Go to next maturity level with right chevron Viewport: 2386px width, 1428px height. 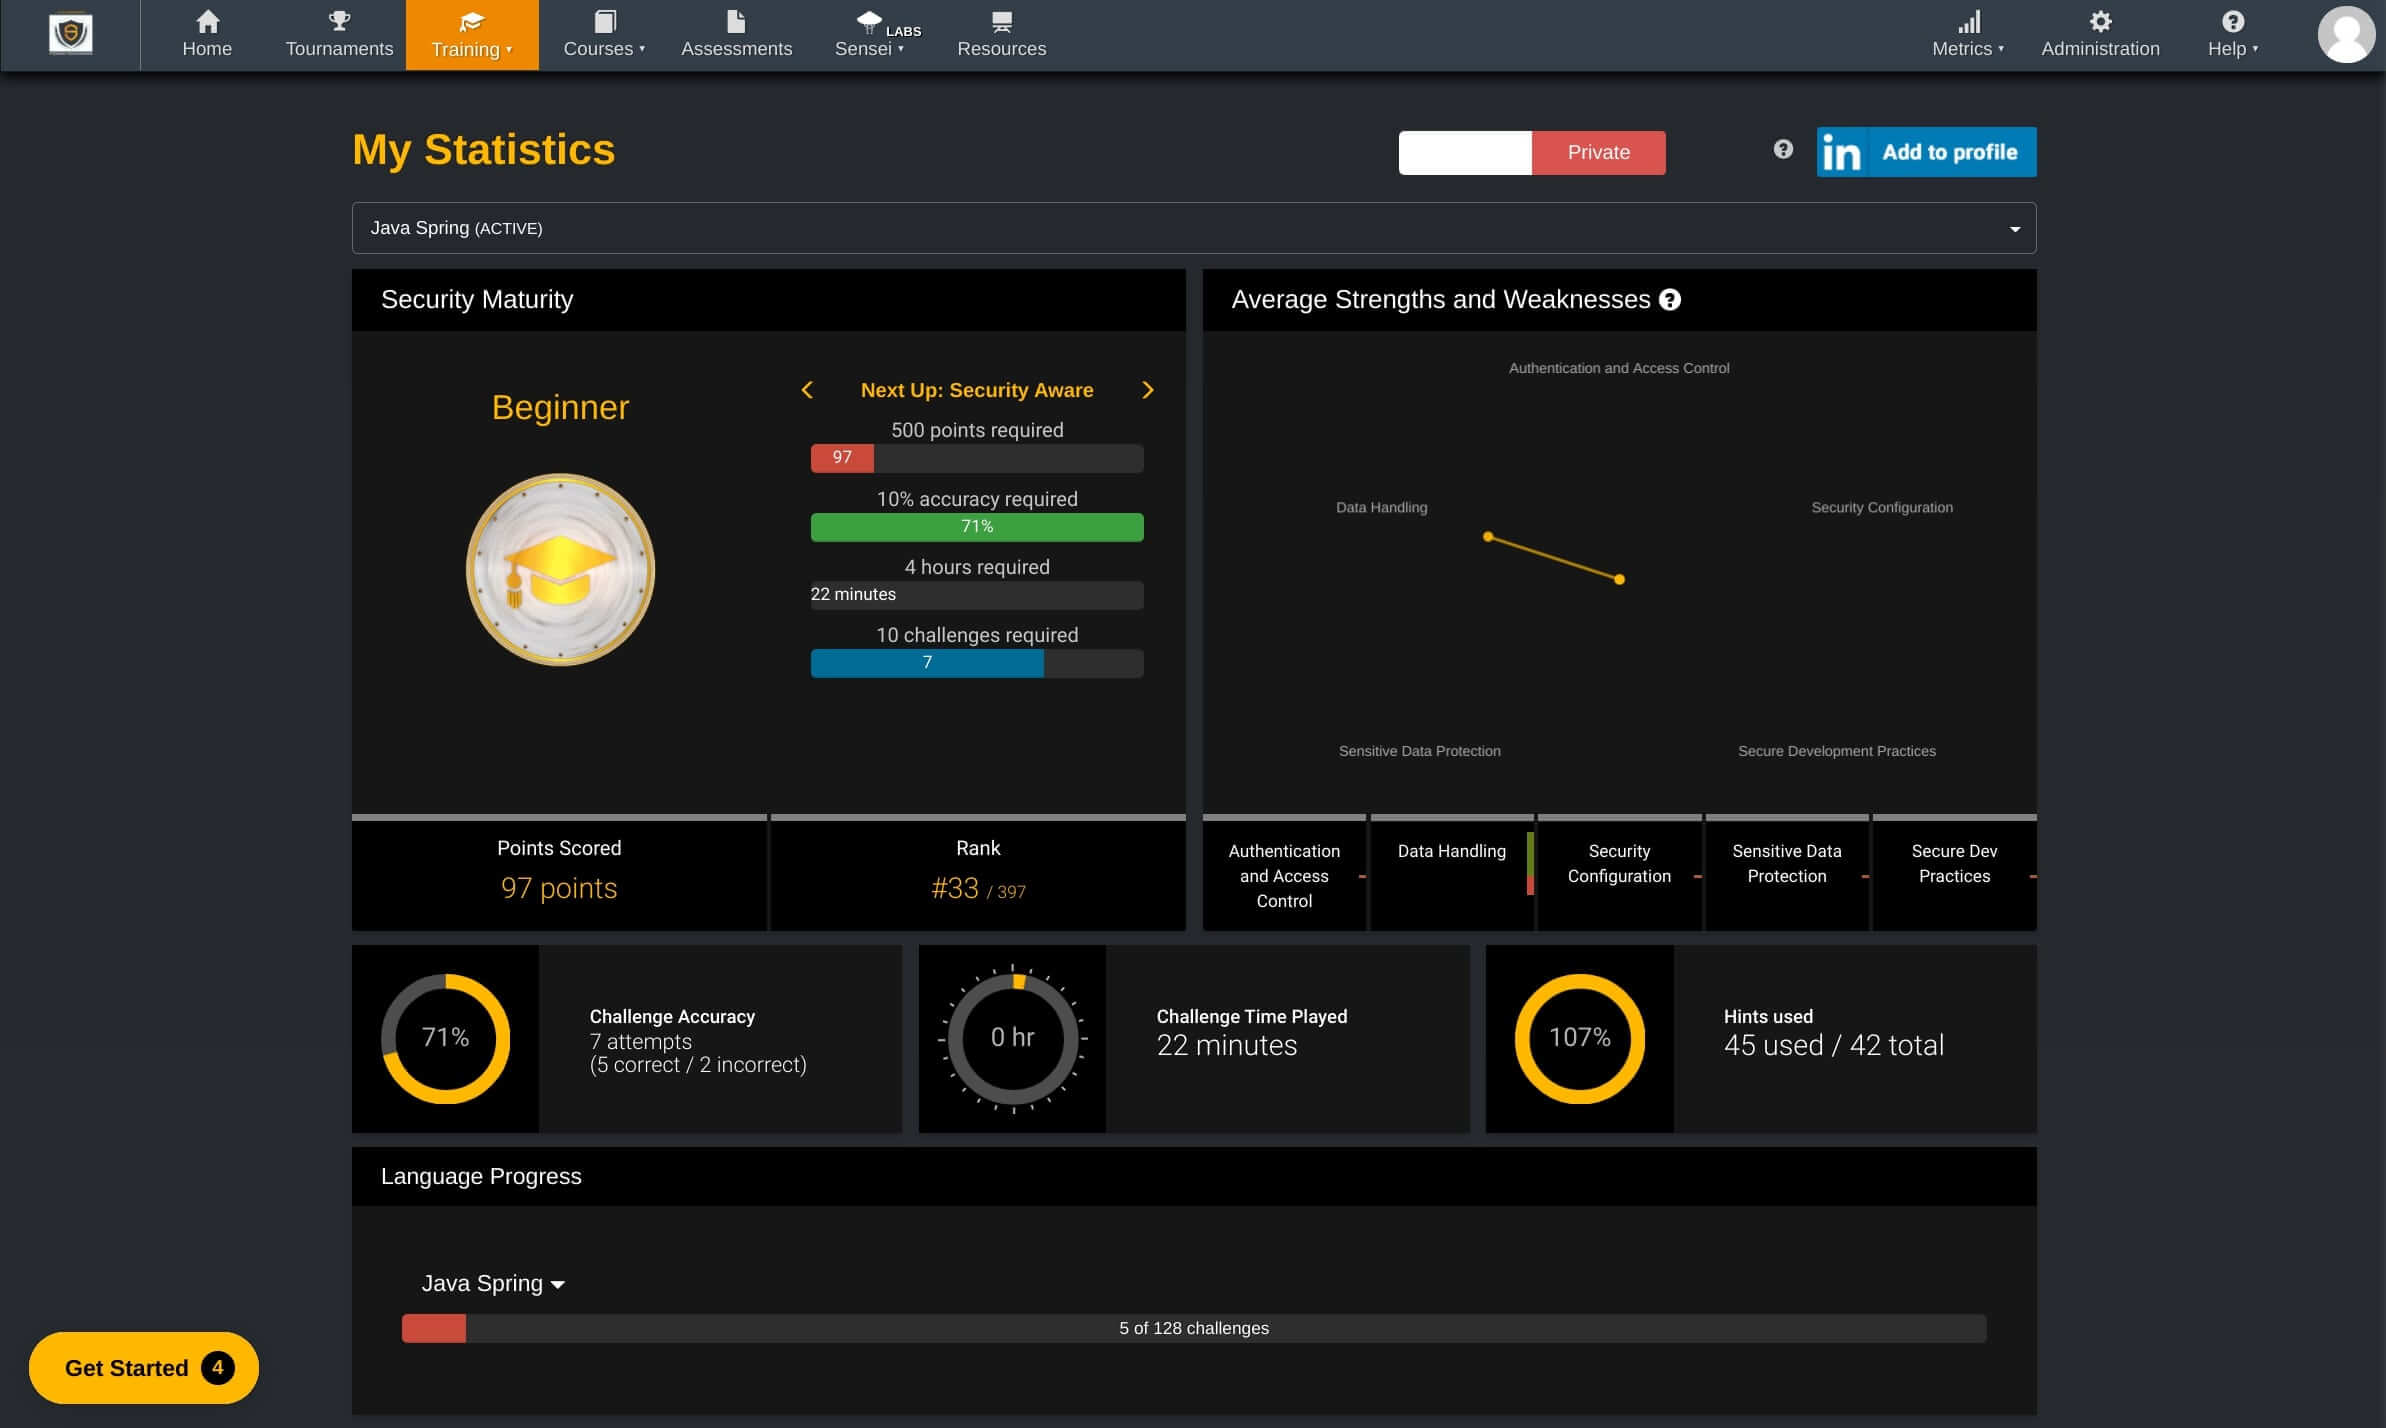1147,390
